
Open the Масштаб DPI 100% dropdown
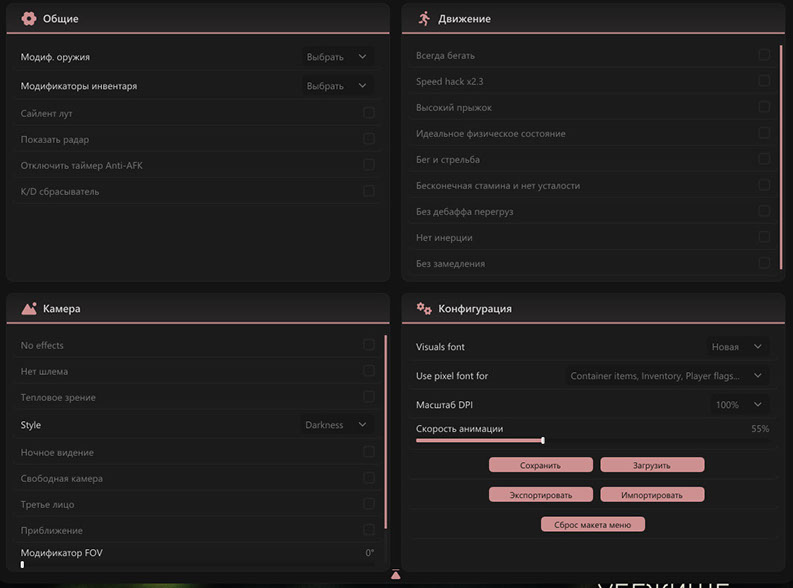[739, 405]
